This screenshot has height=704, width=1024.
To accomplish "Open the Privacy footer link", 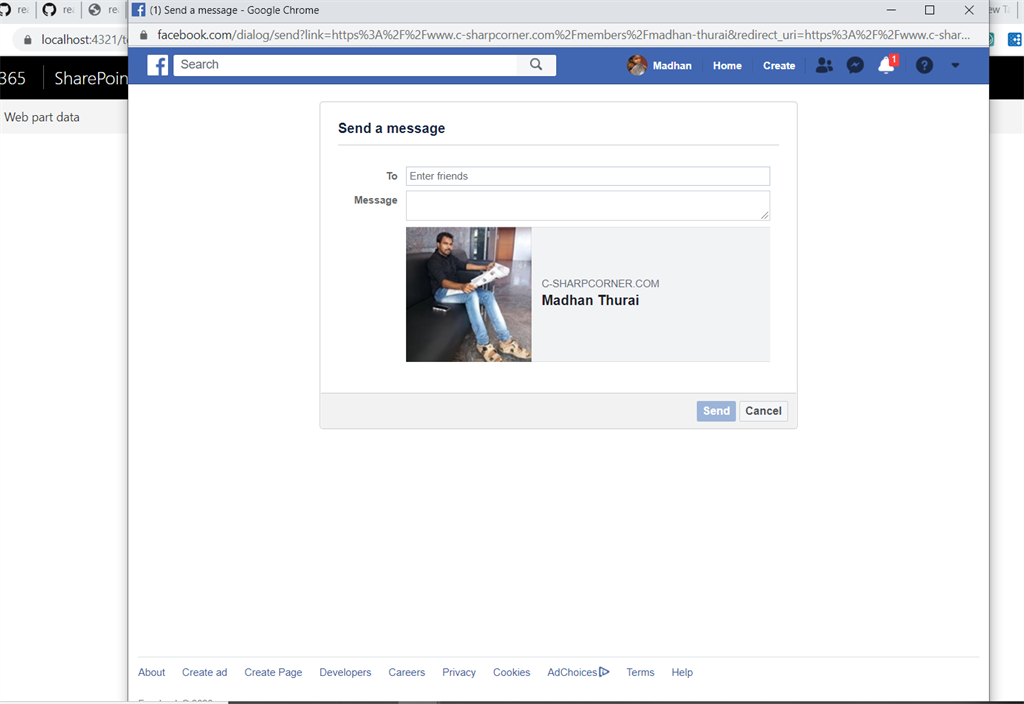I will point(458,672).
